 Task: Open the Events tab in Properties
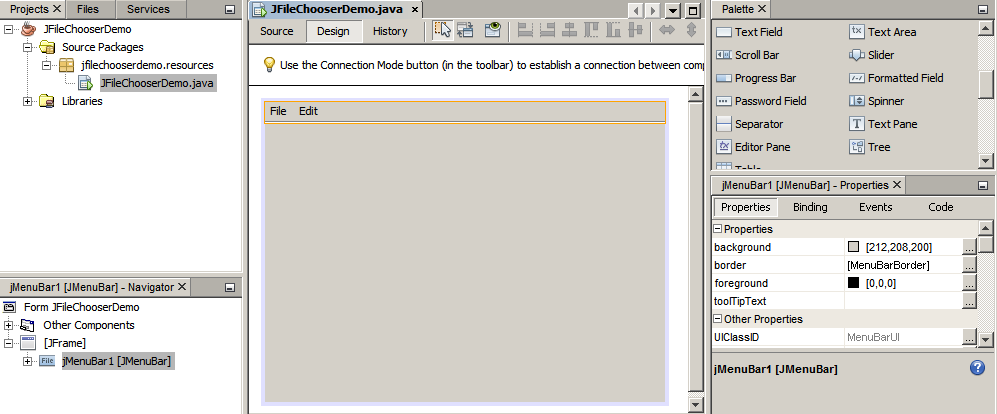click(875, 207)
